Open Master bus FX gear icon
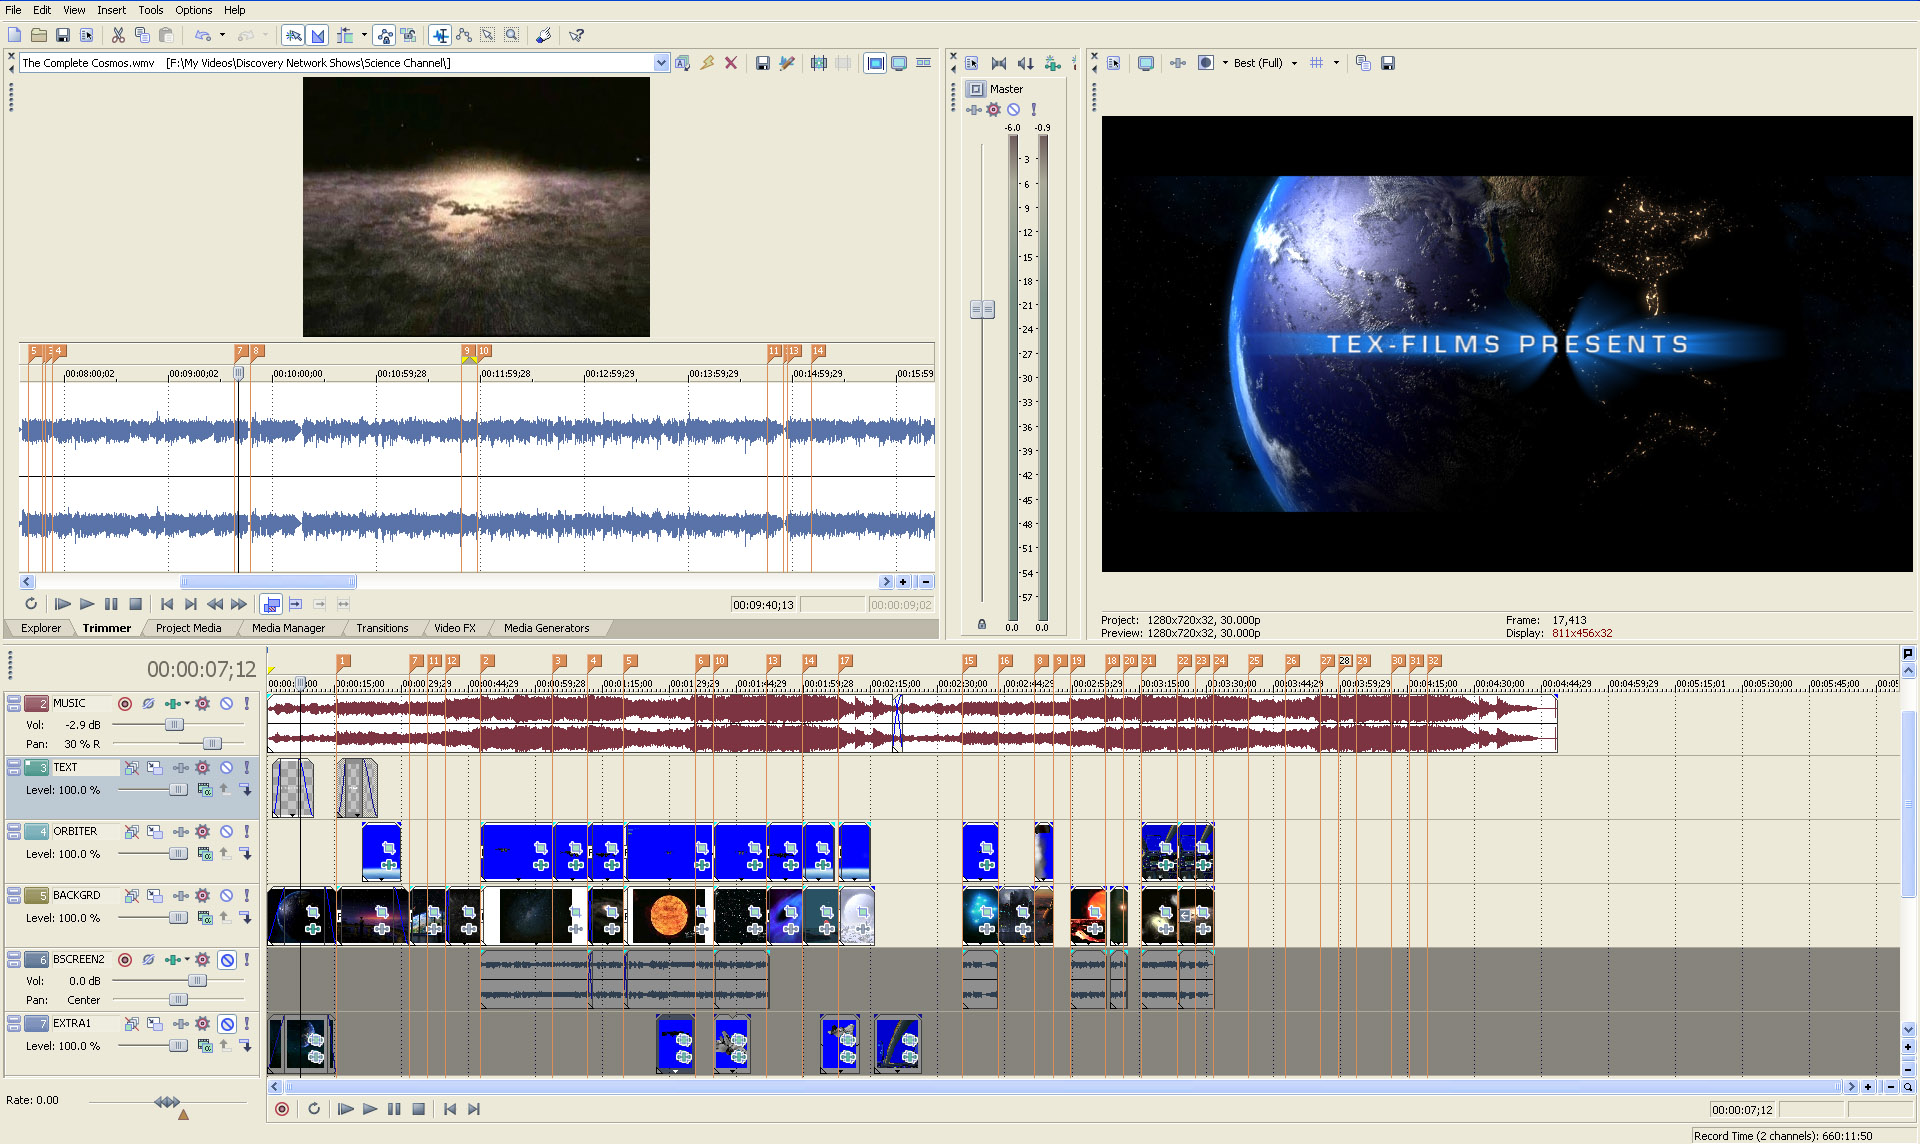Image resolution: width=1920 pixels, height=1144 pixels. [x=993, y=109]
